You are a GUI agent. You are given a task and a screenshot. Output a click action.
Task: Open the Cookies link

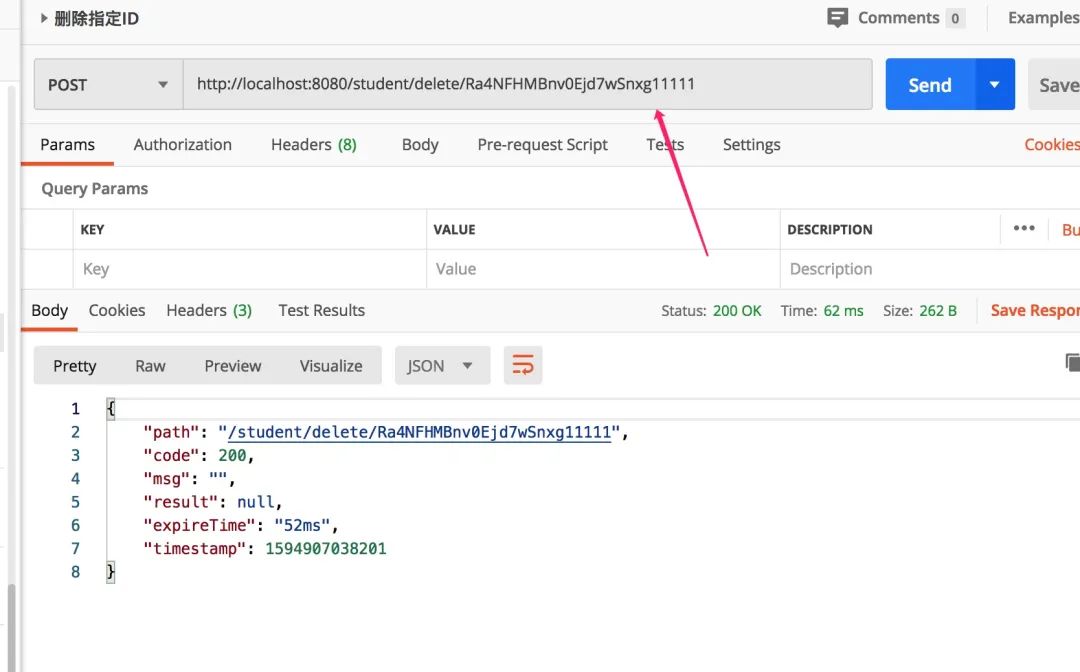point(1051,145)
